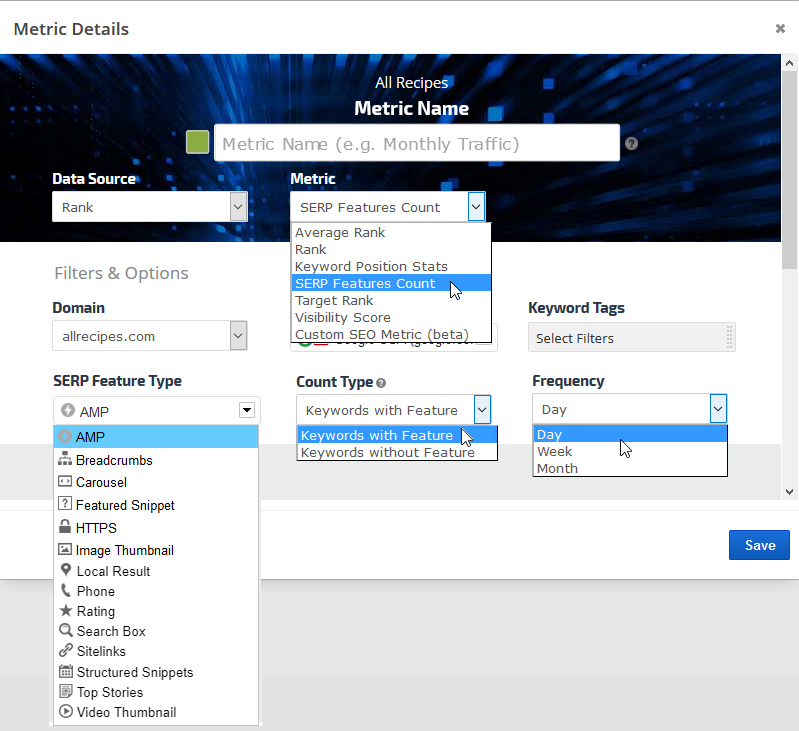Select Month in Frequency list
Screen dimensions: 799x731
click(557, 468)
